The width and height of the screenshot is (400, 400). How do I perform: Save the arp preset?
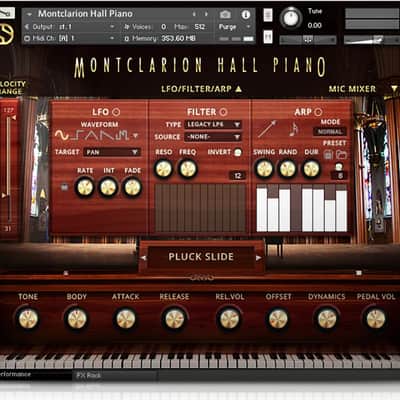[328, 154]
